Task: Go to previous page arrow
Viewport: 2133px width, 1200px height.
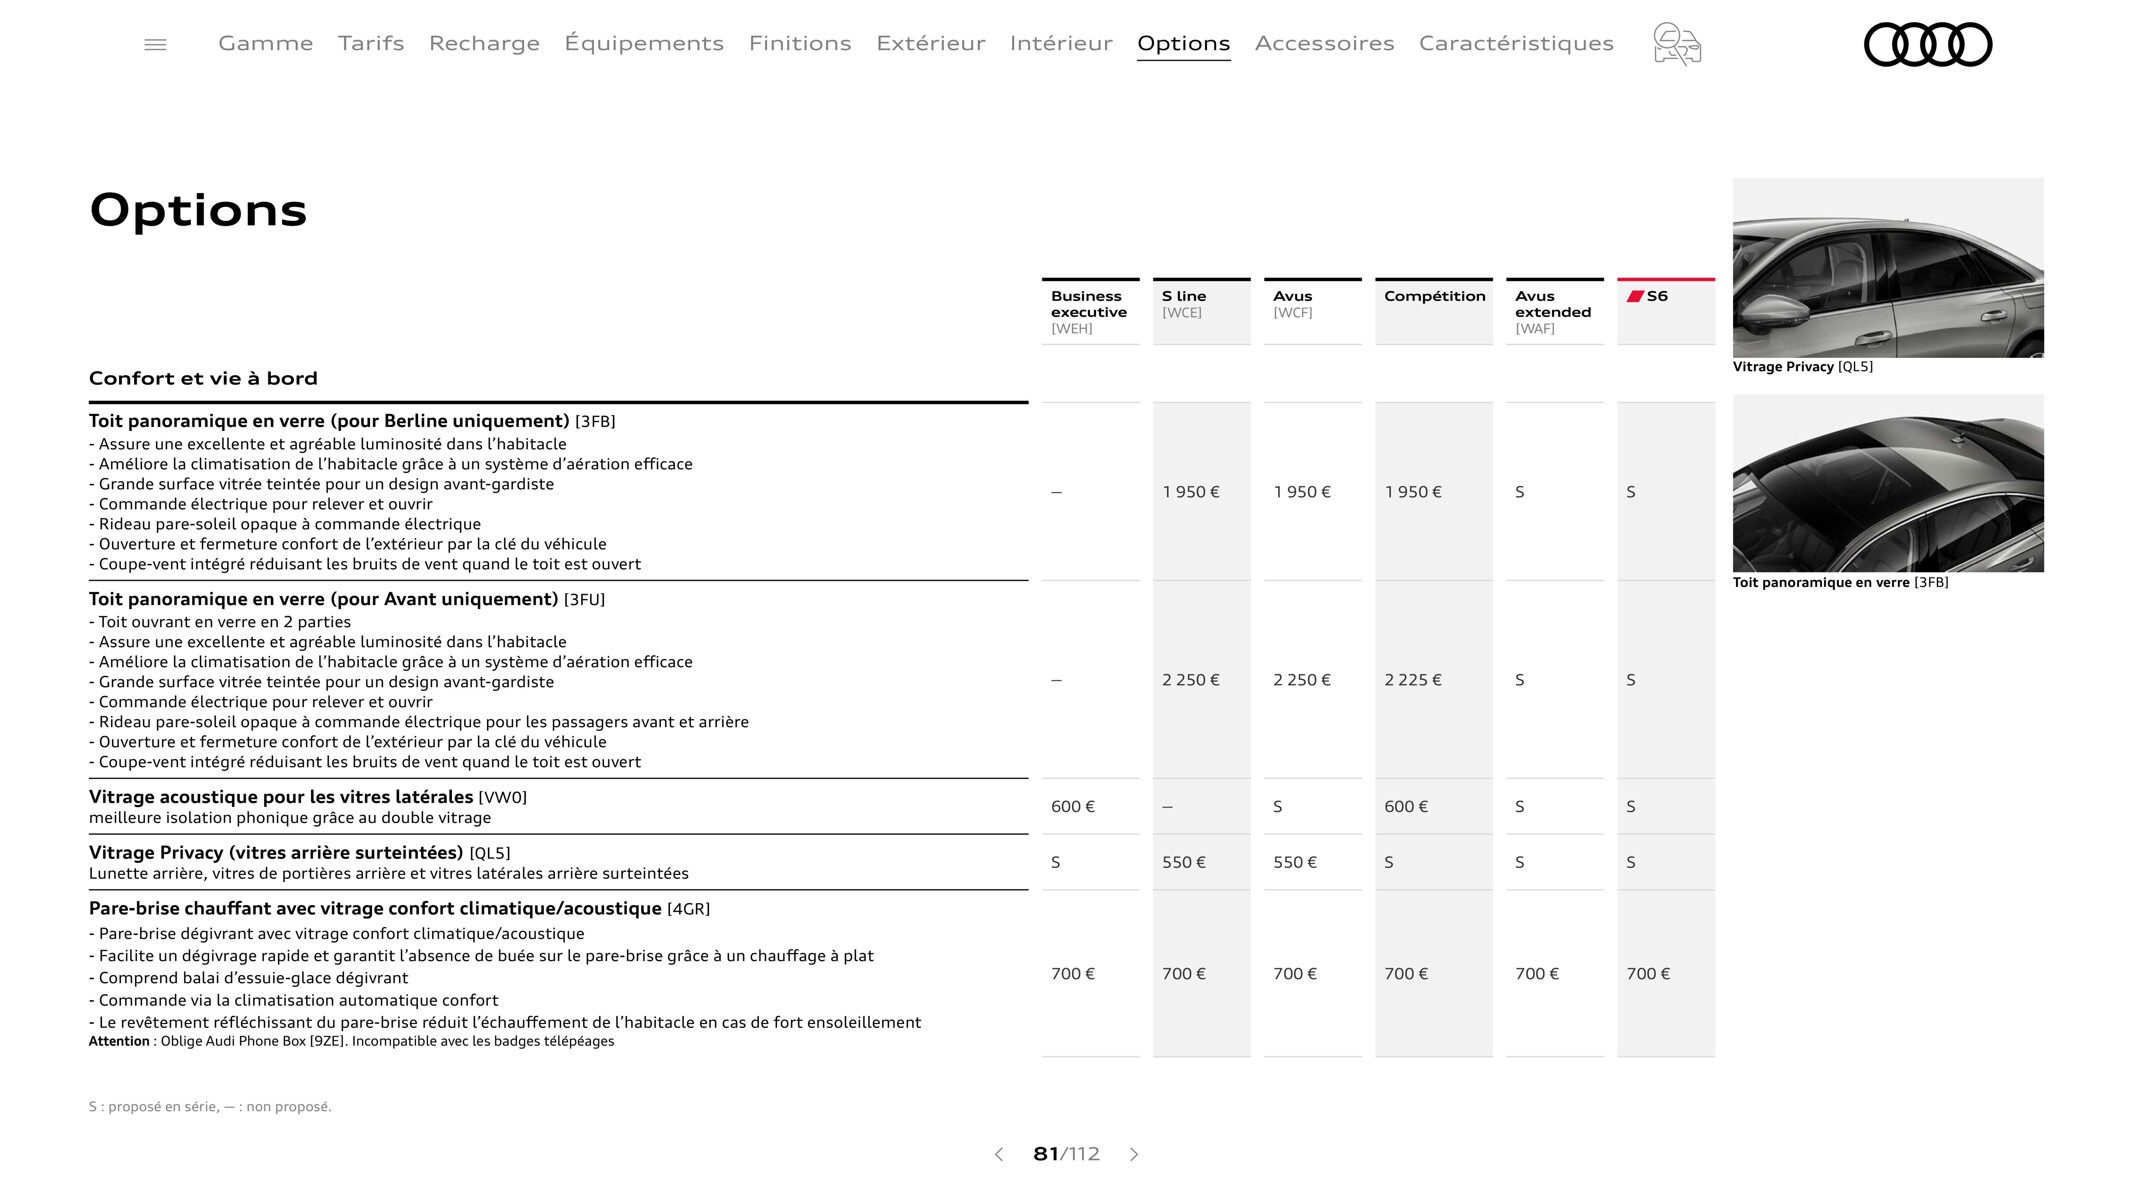Action: (x=998, y=1154)
